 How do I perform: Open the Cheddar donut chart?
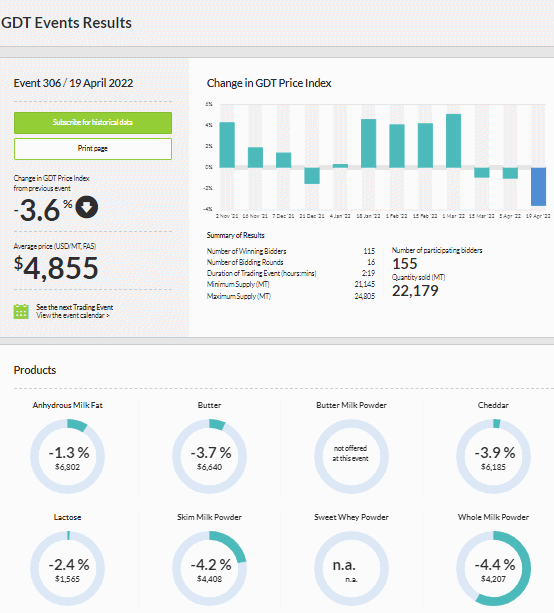pyautogui.click(x=493, y=456)
